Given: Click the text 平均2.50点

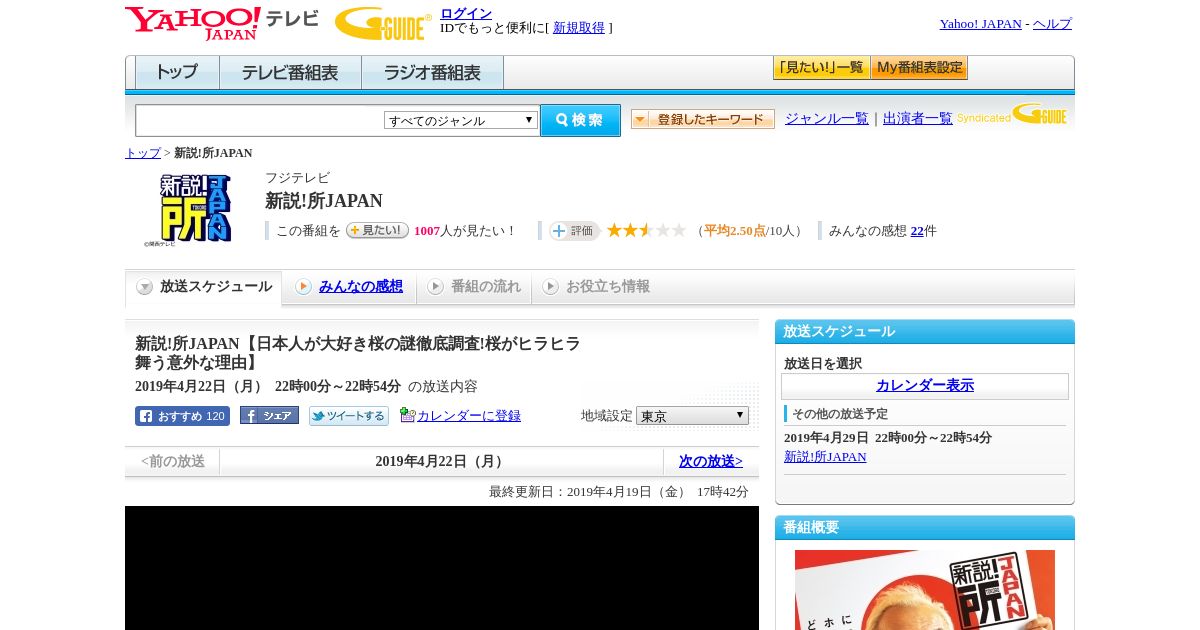Looking at the screenshot, I should (734, 231).
